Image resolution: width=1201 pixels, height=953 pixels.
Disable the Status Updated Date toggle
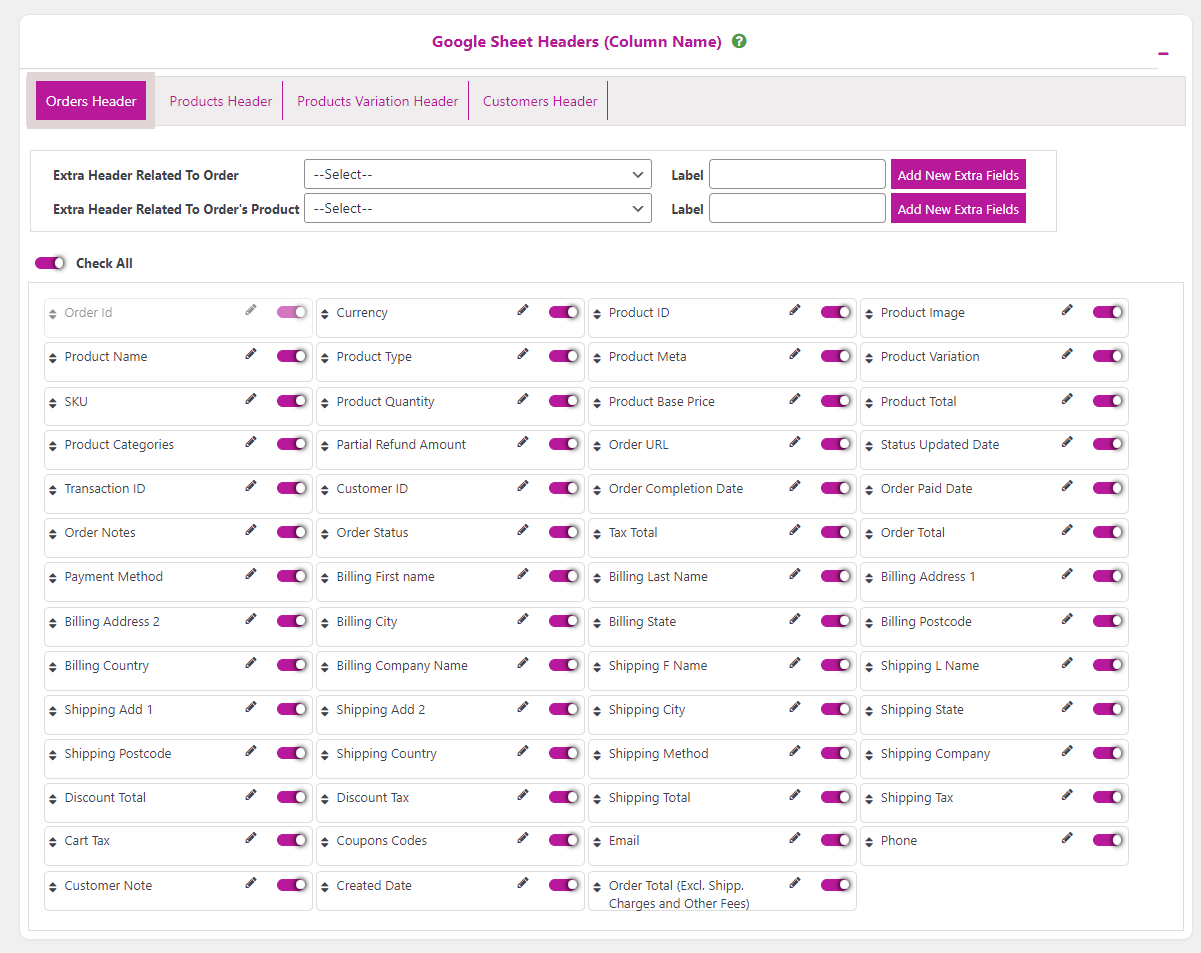coord(1108,444)
